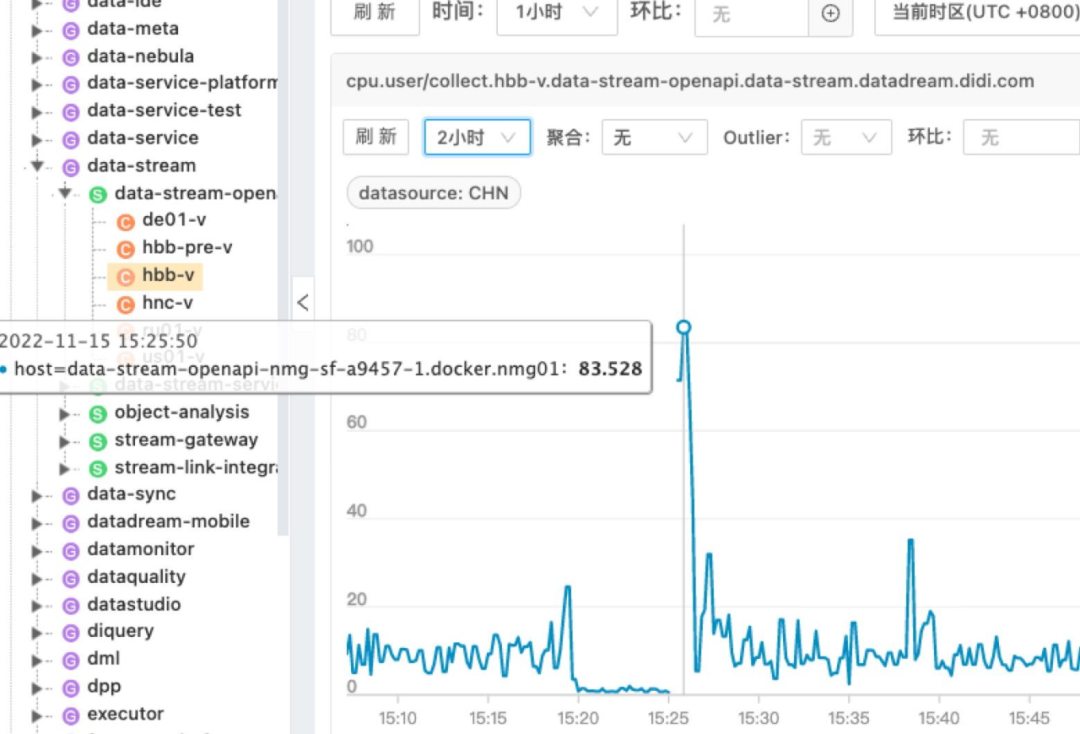Viewport: 1080px width, 734px height.
Task: Click the orange icon beside hbb-pre-v
Action: (125, 249)
